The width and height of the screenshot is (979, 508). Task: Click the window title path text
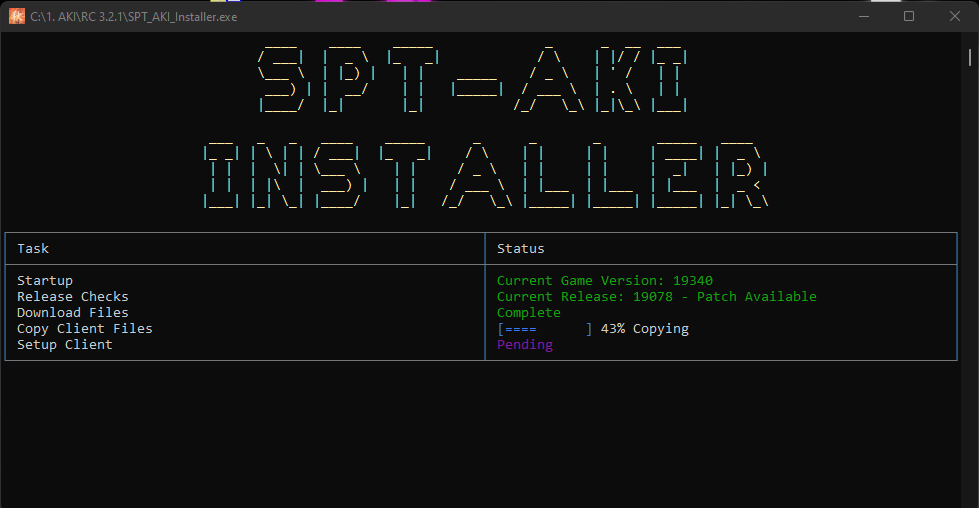(x=134, y=17)
